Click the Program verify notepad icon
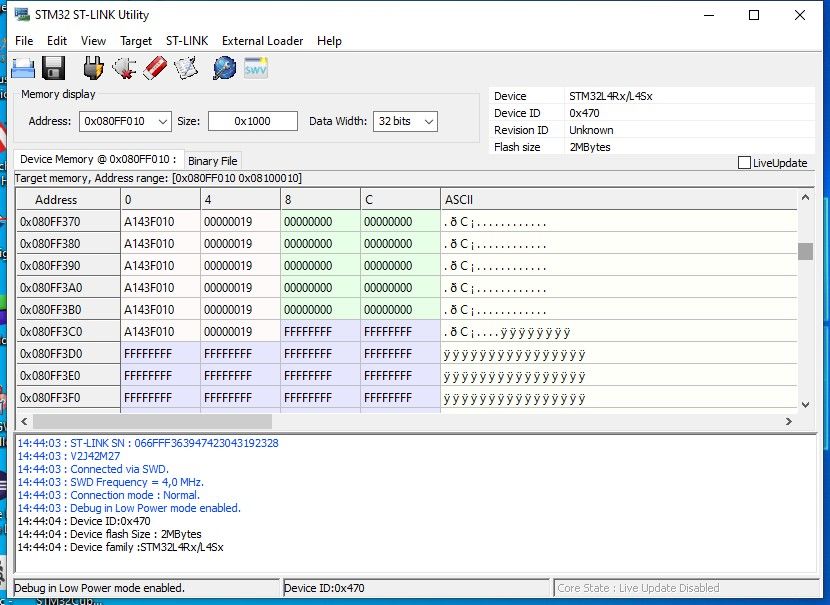The width and height of the screenshot is (830, 605). [186, 68]
